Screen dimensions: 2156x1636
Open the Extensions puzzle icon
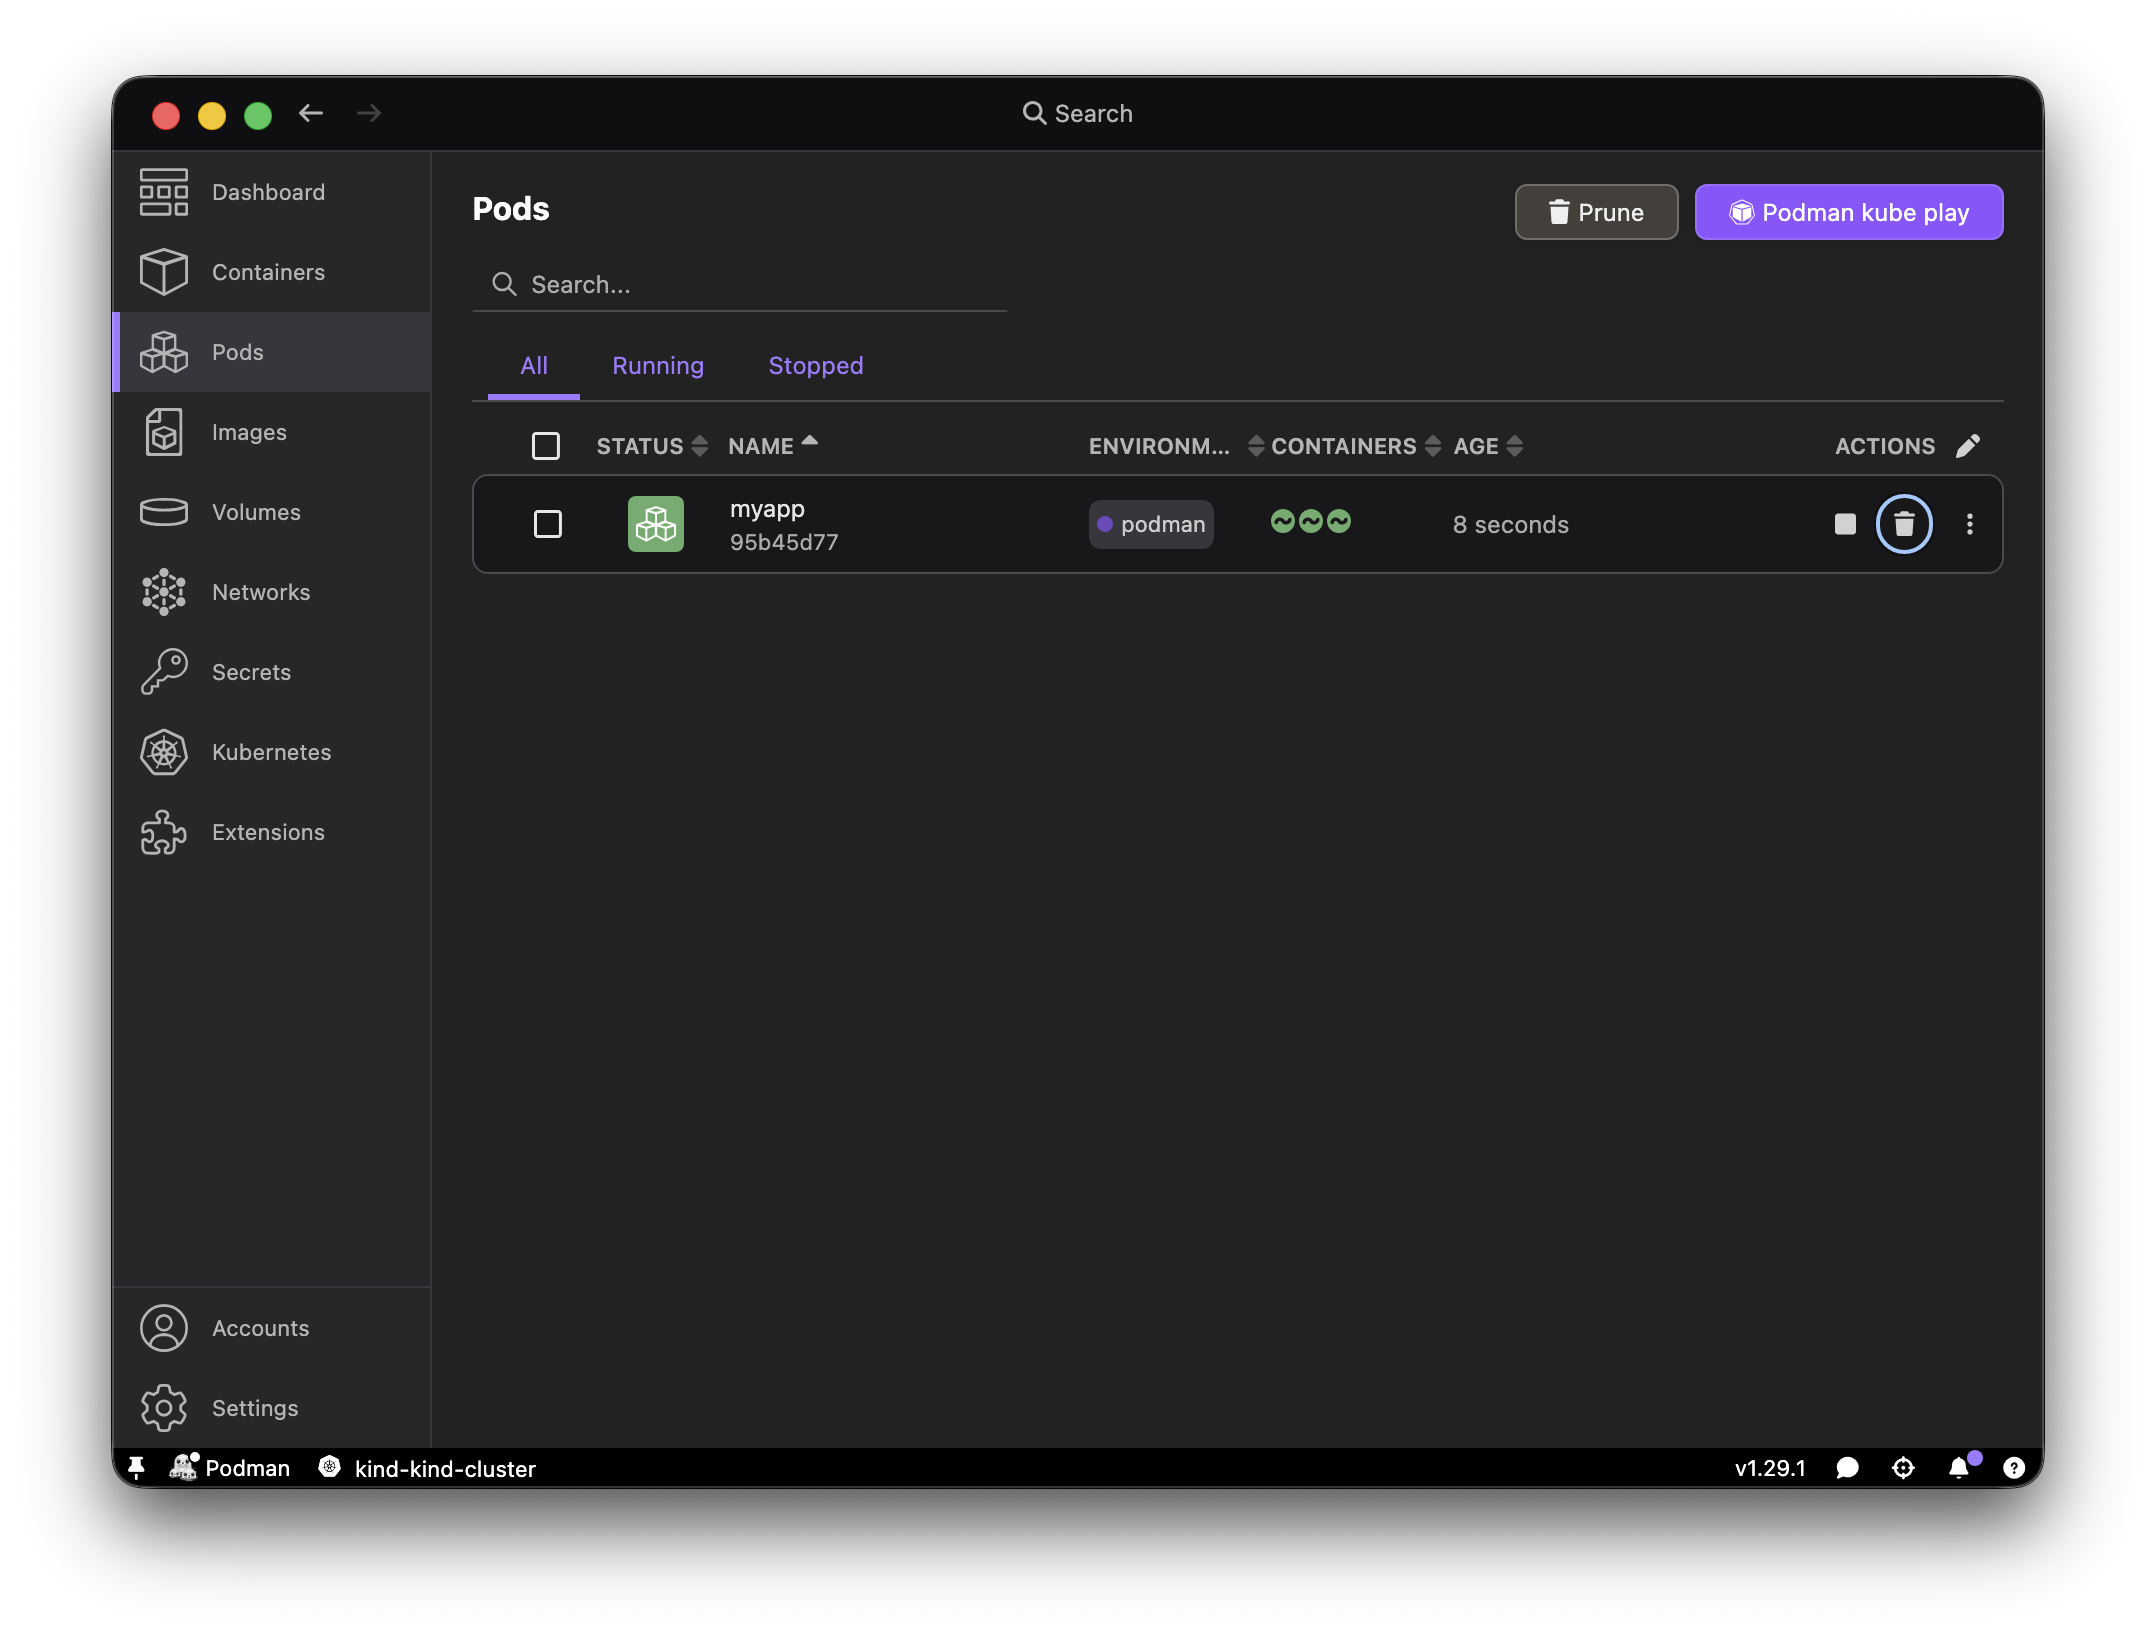164,832
